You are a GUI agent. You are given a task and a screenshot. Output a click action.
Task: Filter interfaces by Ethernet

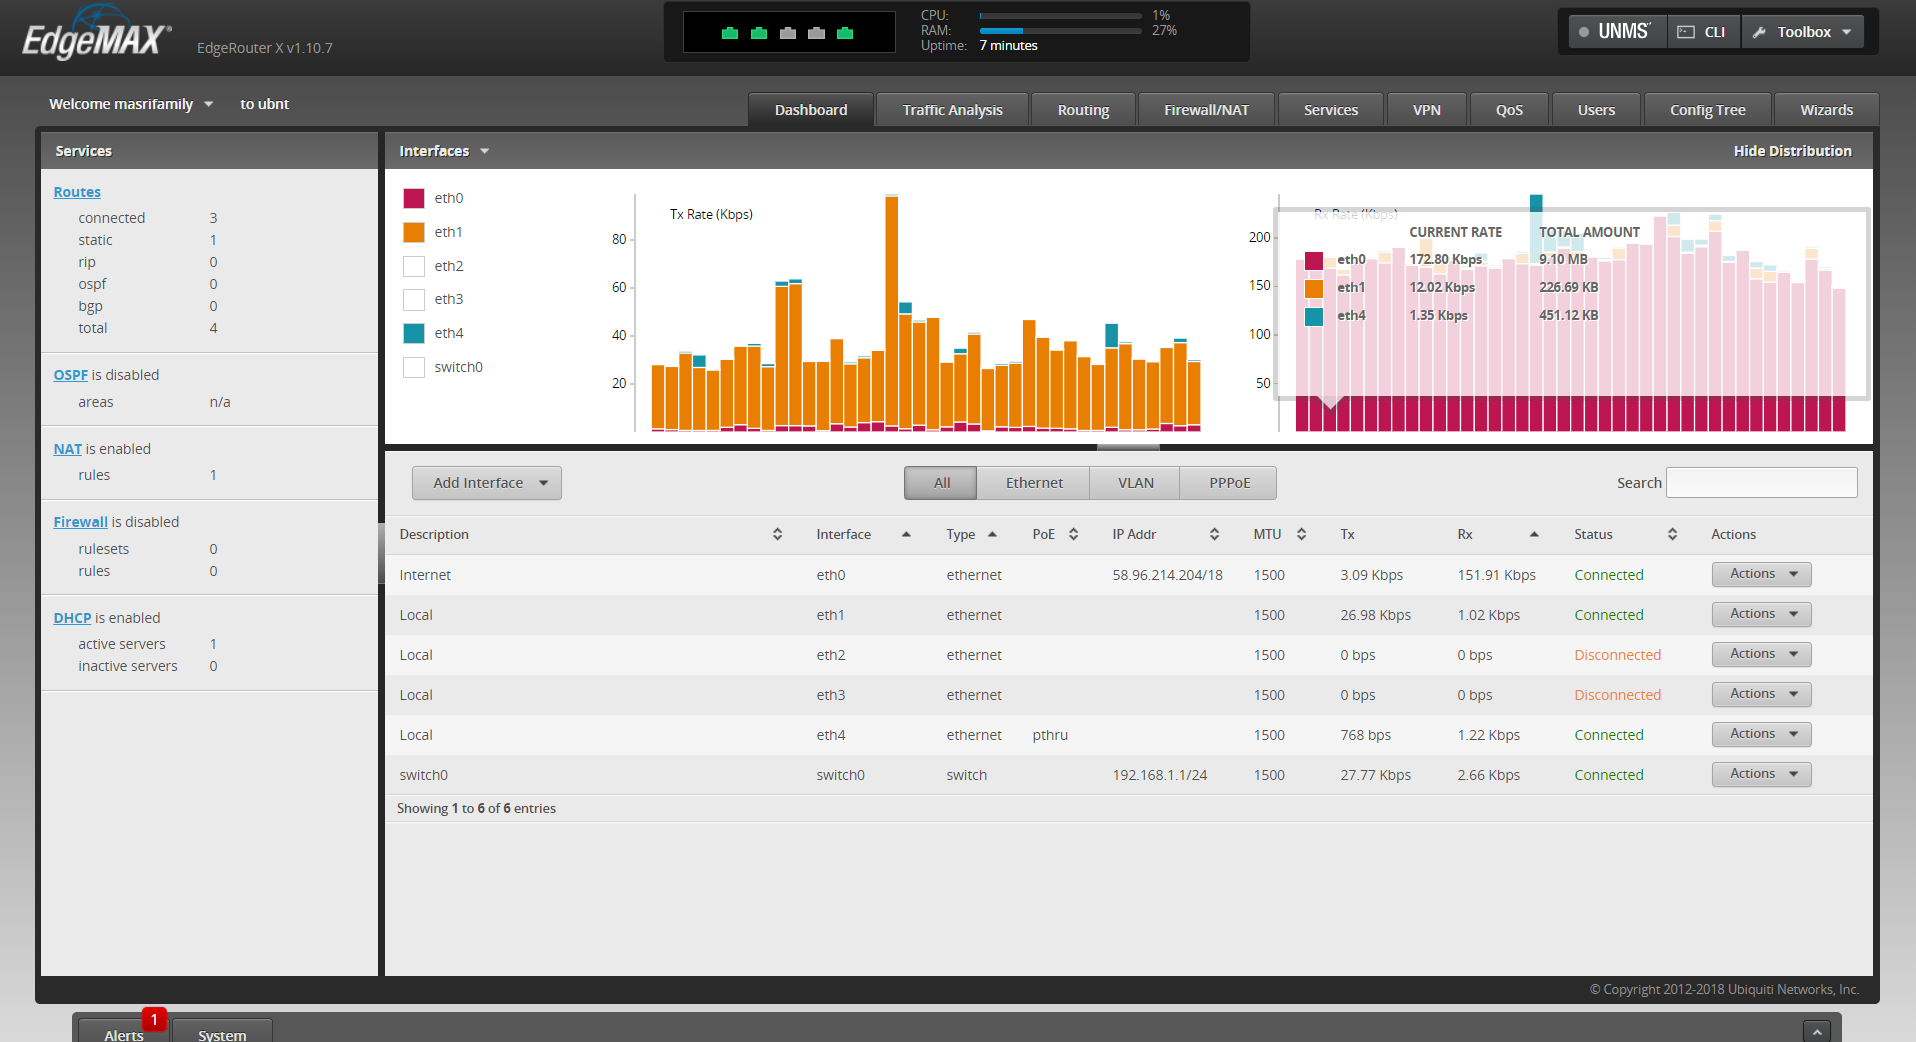point(1034,483)
